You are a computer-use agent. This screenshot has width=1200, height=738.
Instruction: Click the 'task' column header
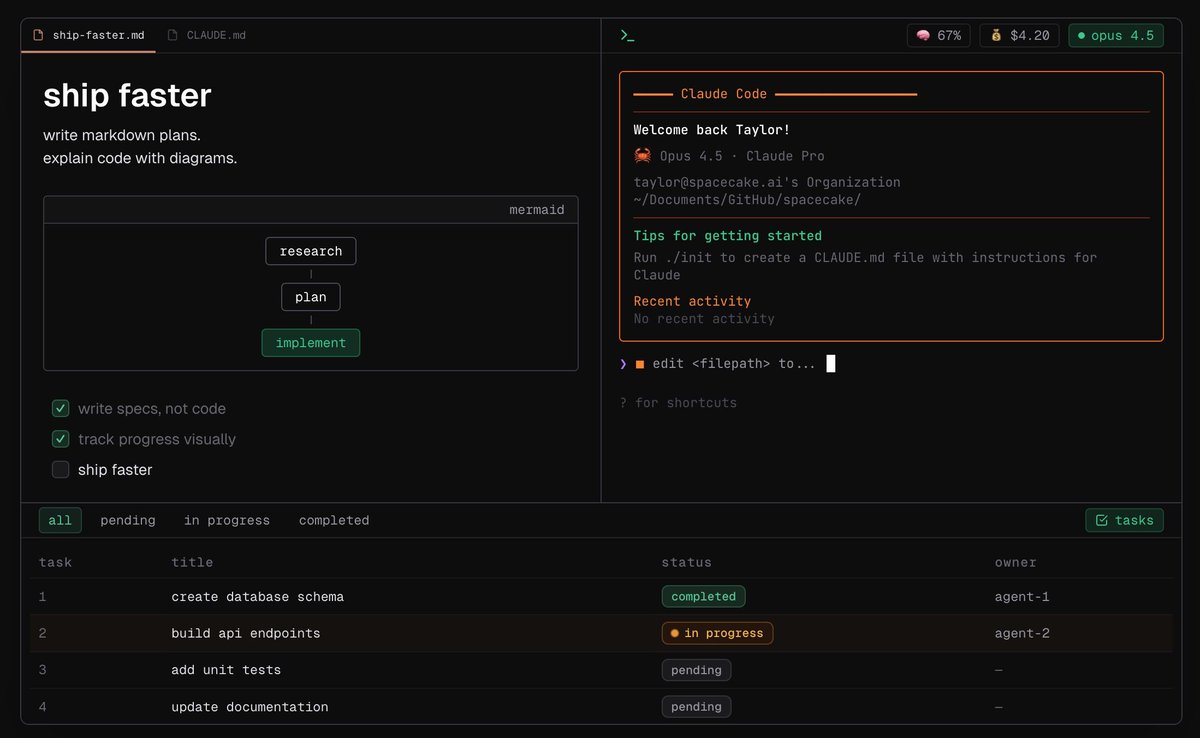pos(55,562)
